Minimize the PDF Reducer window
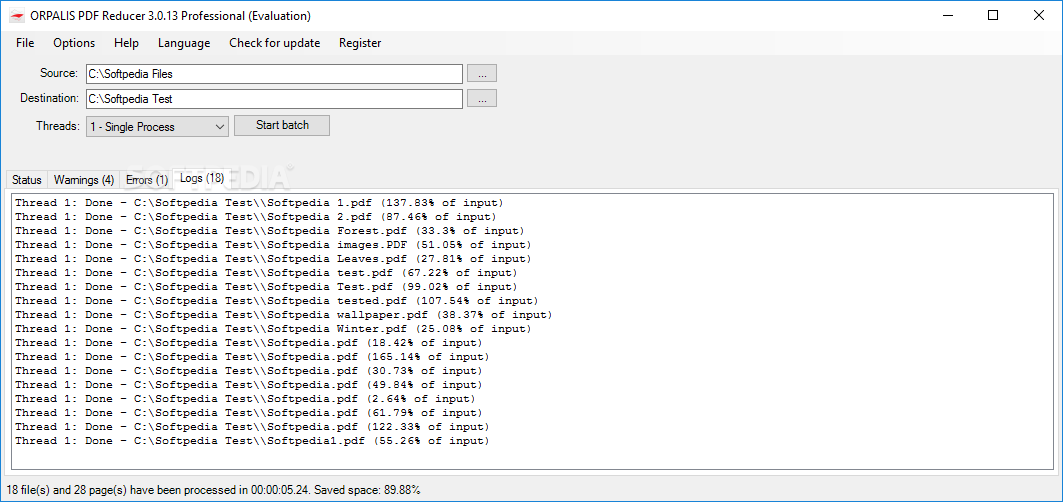Screen dimensions: 1063x502 point(946,16)
